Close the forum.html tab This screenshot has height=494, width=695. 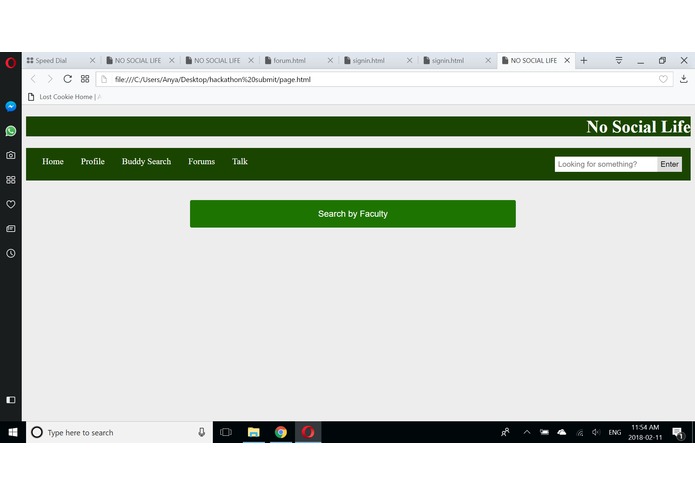[330, 60]
